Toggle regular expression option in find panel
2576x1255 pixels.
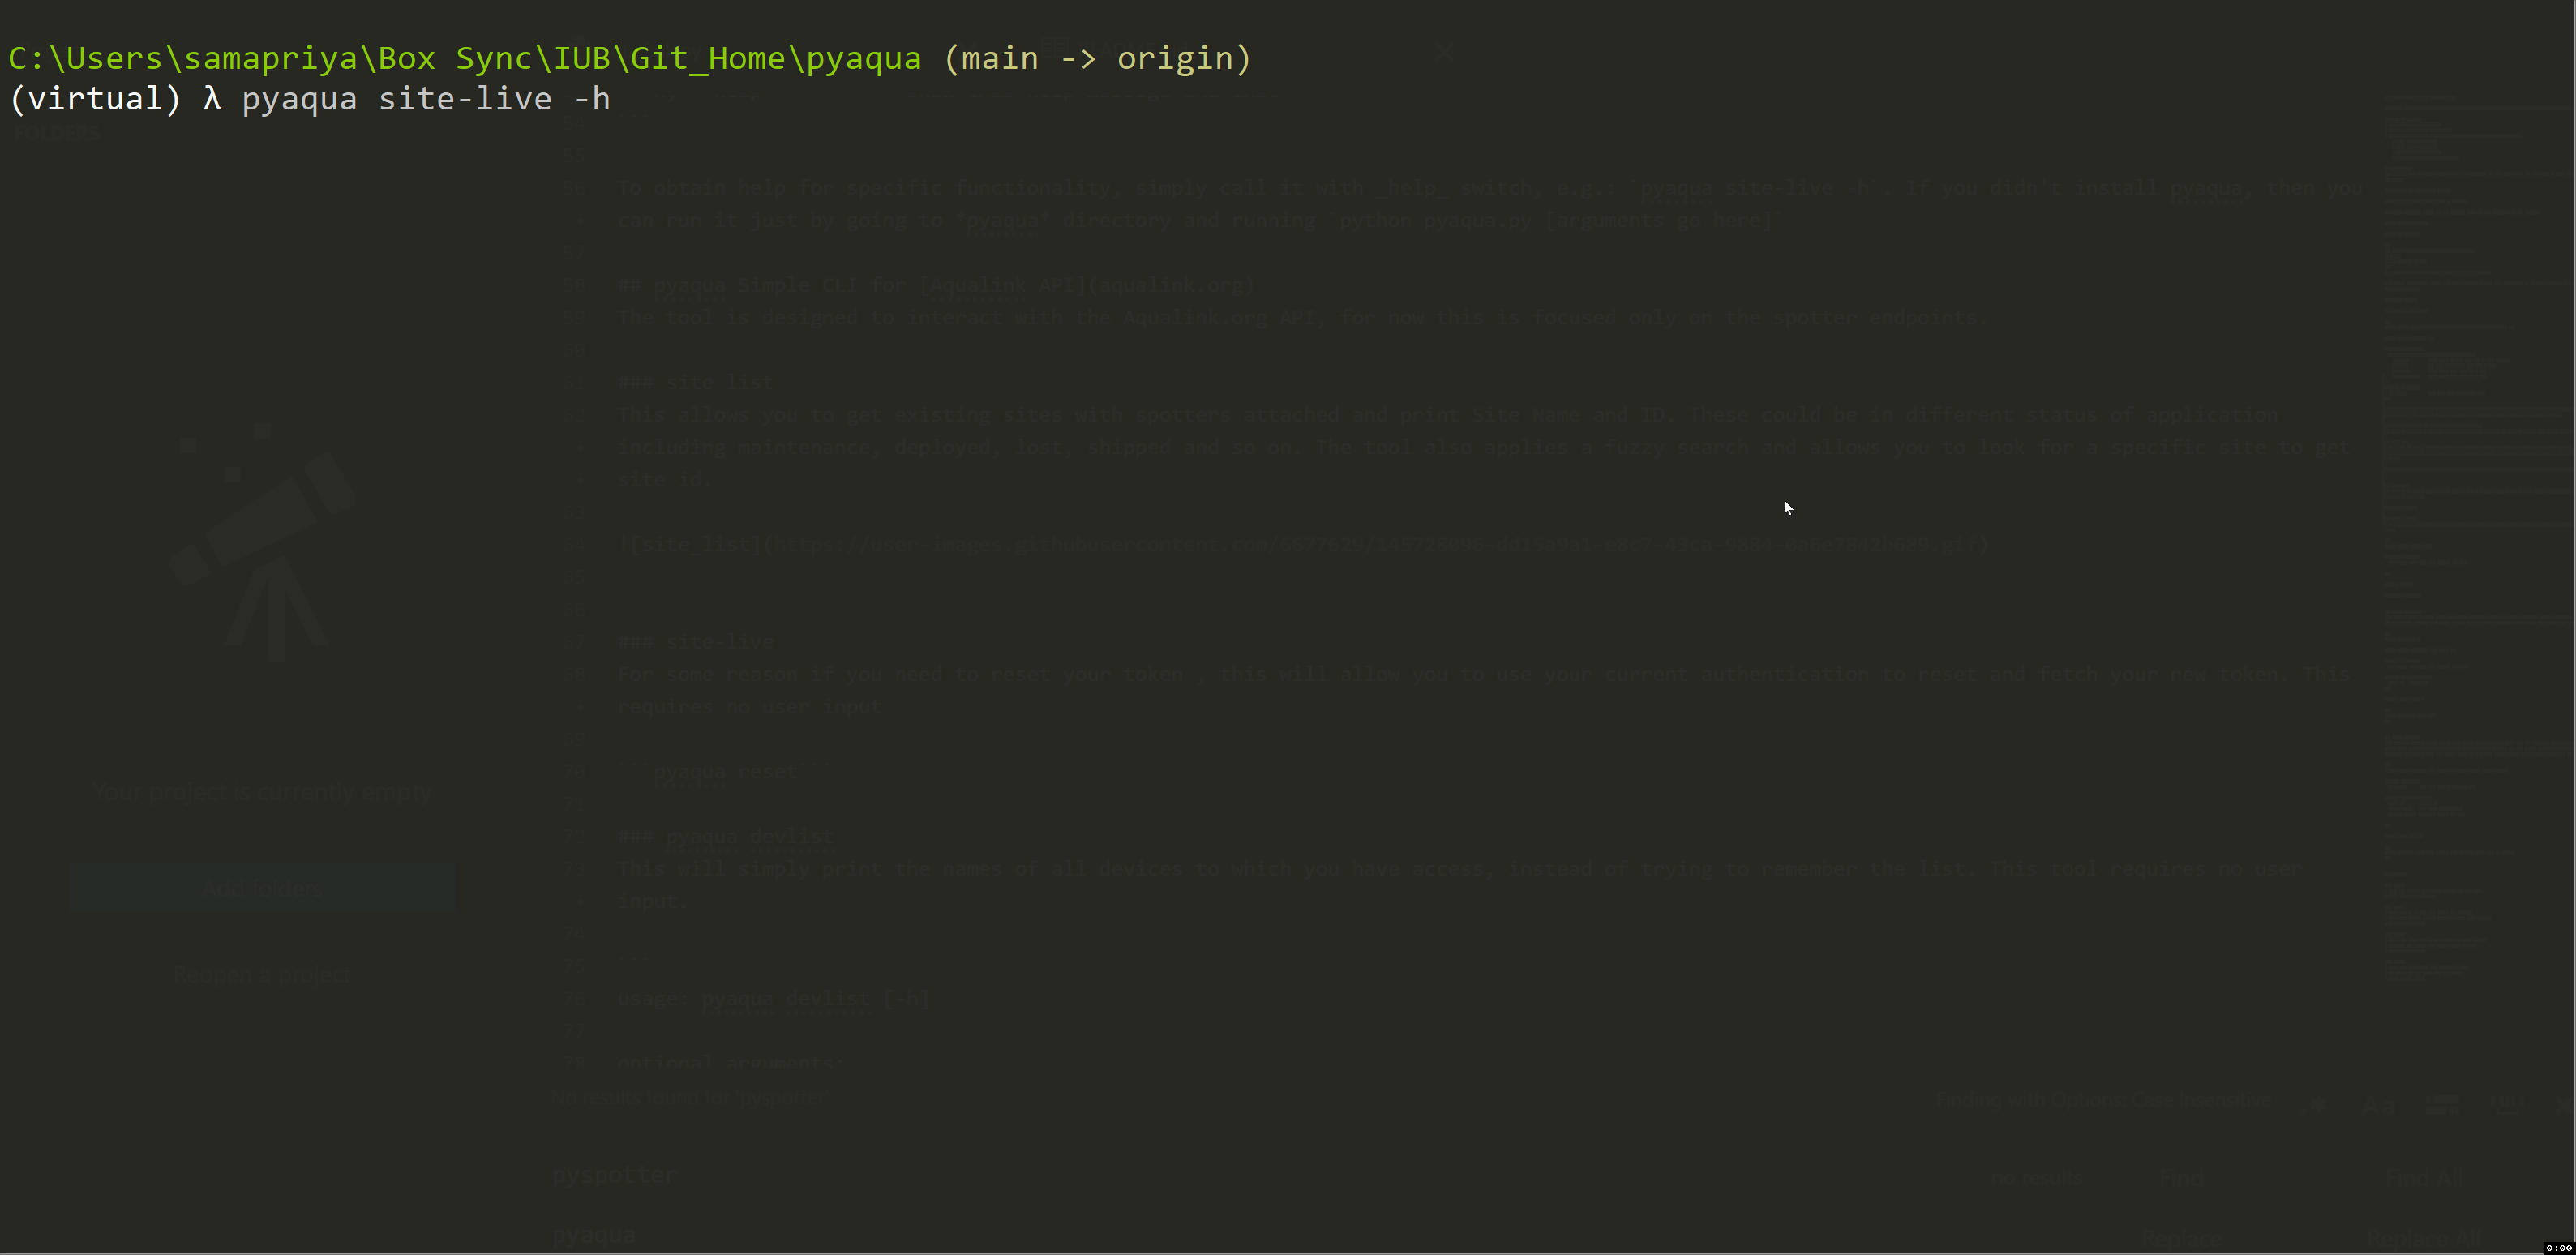pyautogui.click(x=2313, y=1105)
